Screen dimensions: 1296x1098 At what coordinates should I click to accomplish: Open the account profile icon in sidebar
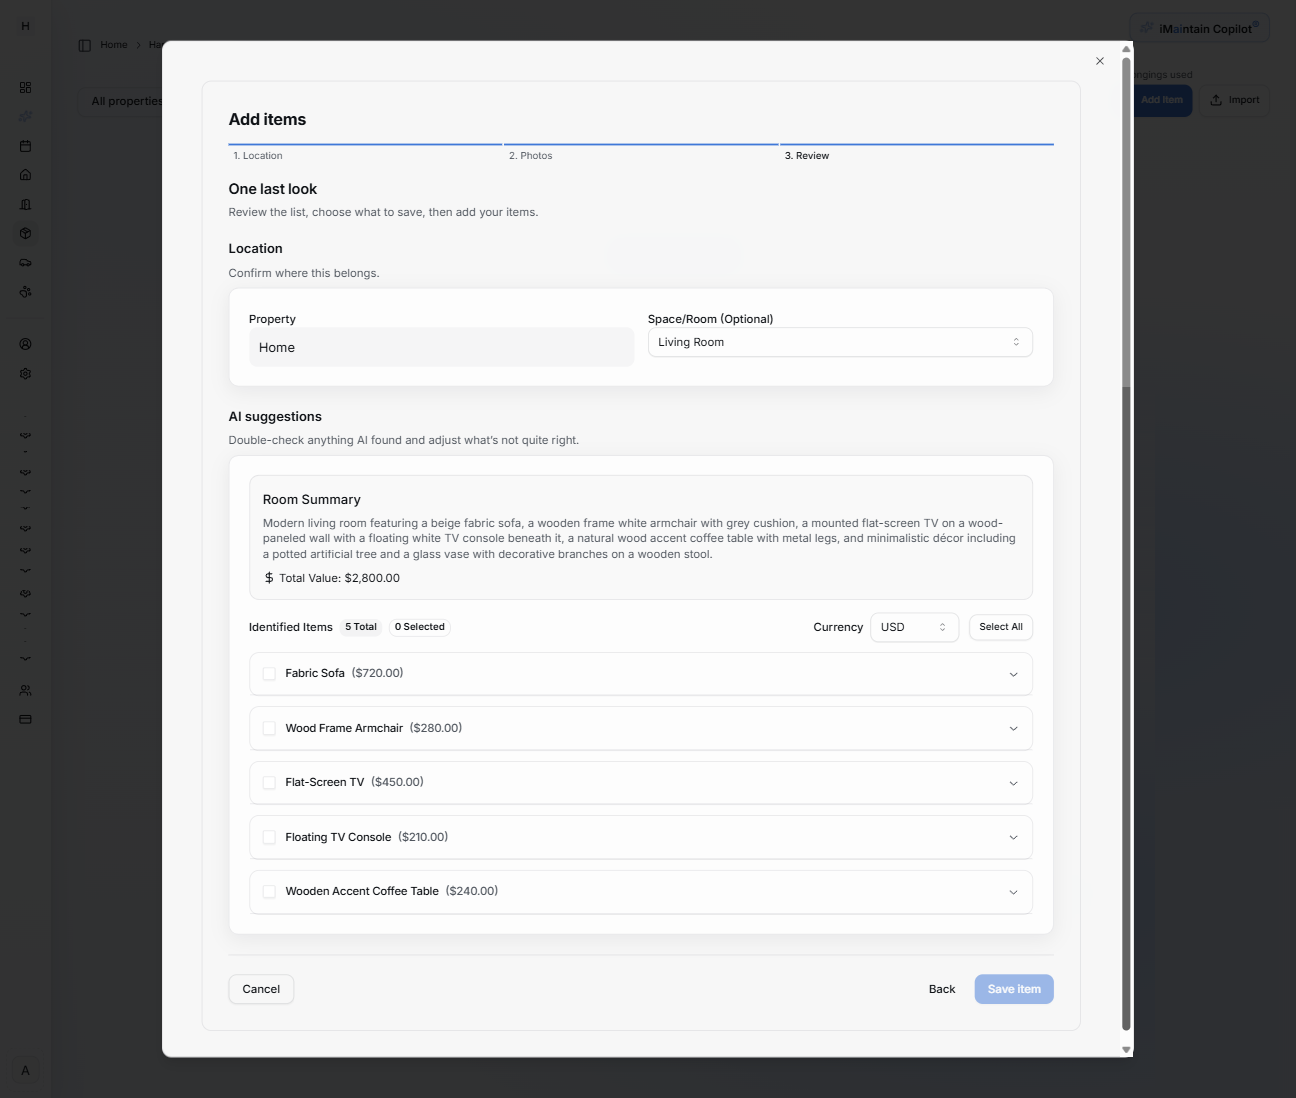tap(25, 343)
